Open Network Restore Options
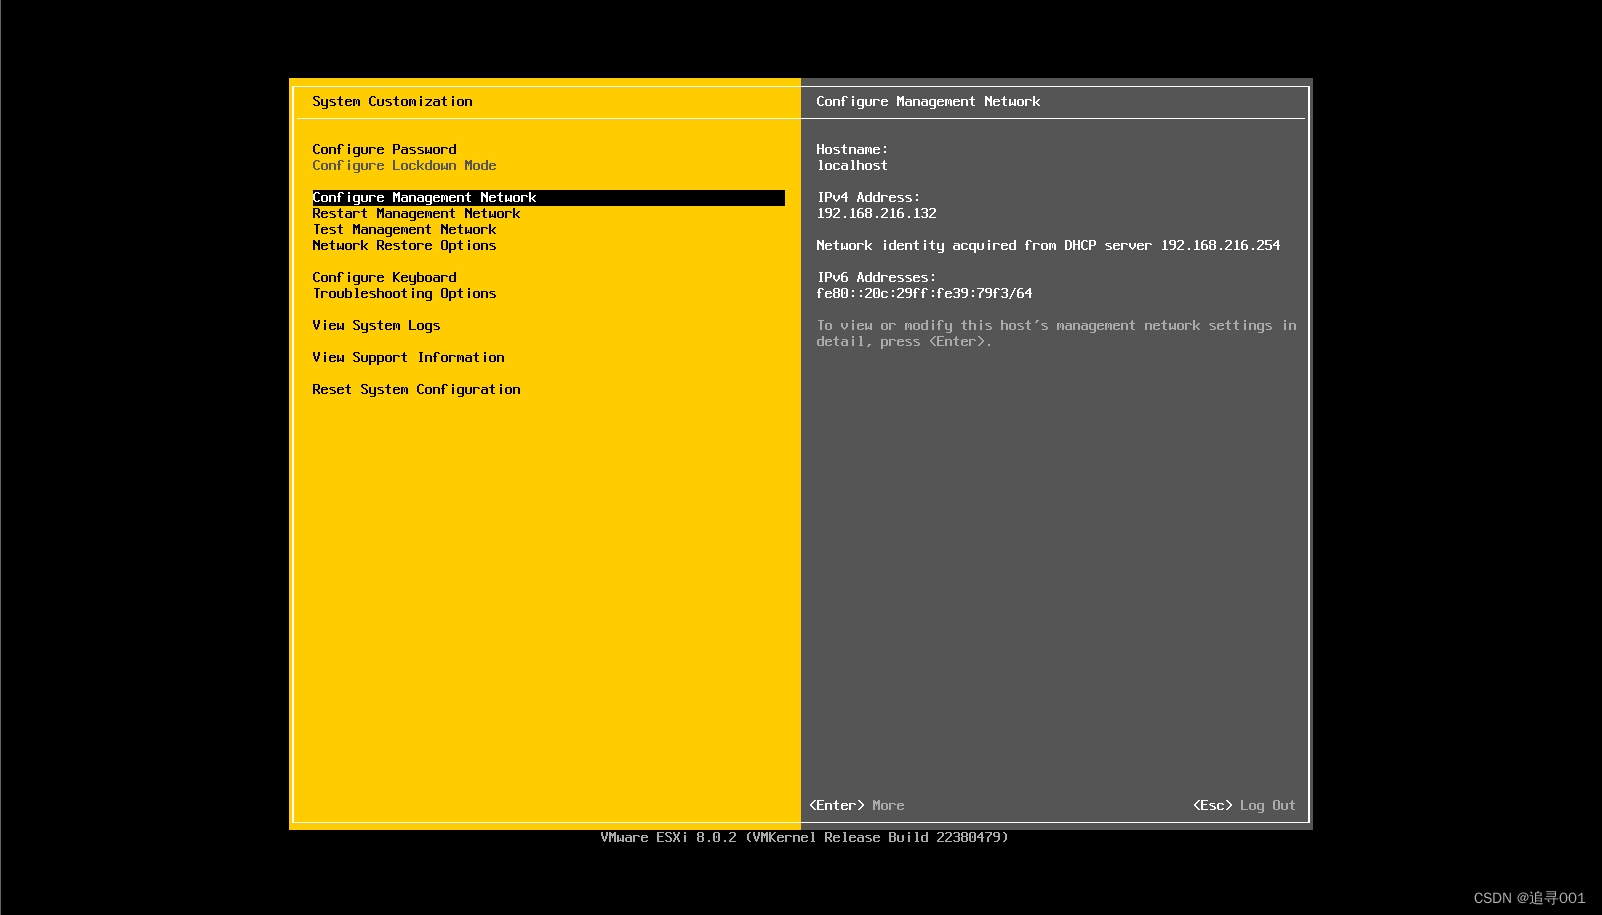Image resolution: width=1602 pixels, height=915 pixels. pyautogui.click(x=404, y=246)
